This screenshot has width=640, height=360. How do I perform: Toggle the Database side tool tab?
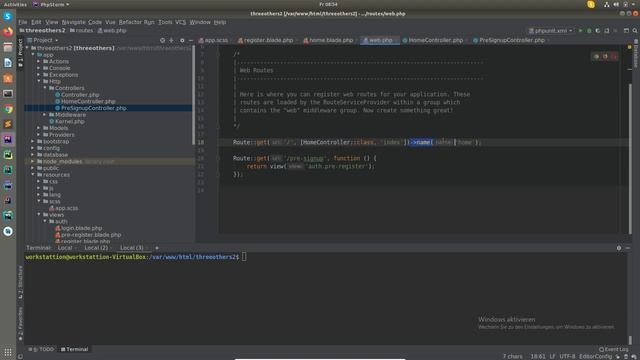point(636,55)
